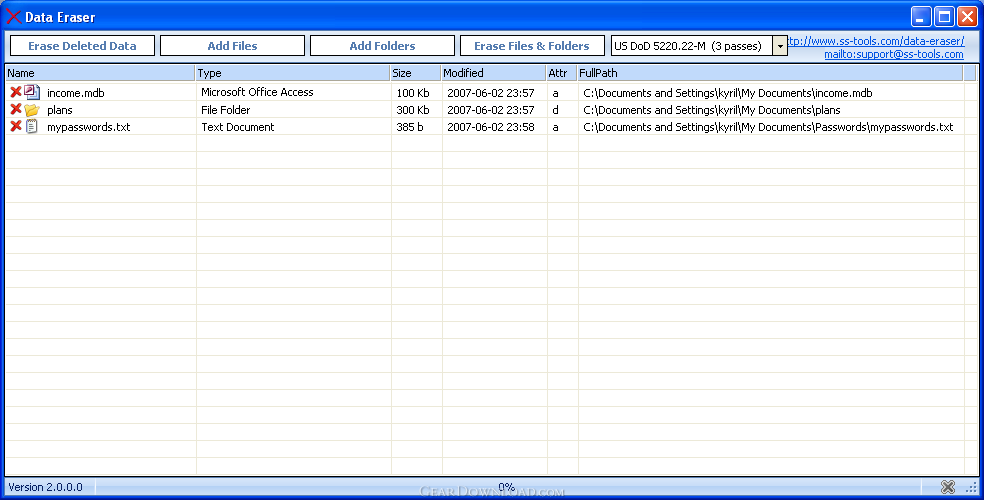Click the 'a' attribute cell for income.mdb
The image size is (984, 500).
[x=555, y=93]
